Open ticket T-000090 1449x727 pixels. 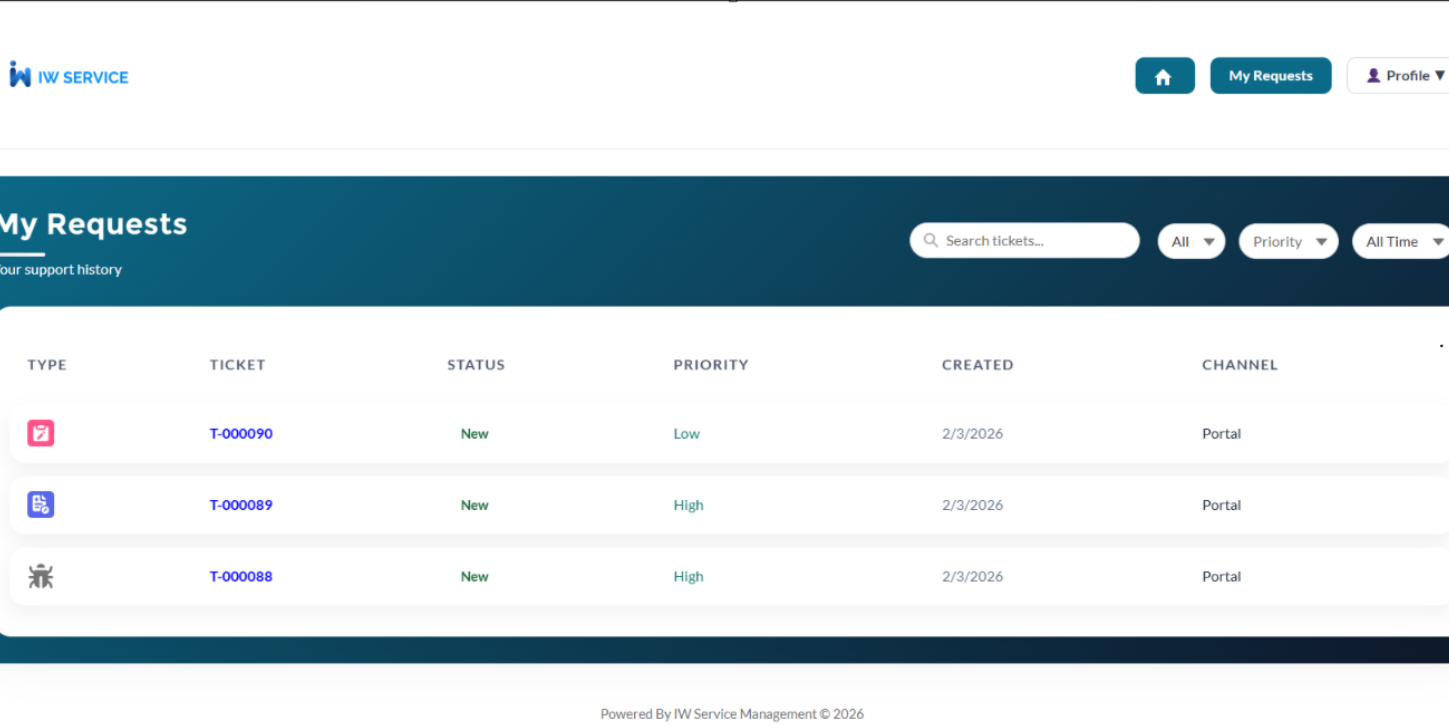pyautogui.click(x=241, y=434)
